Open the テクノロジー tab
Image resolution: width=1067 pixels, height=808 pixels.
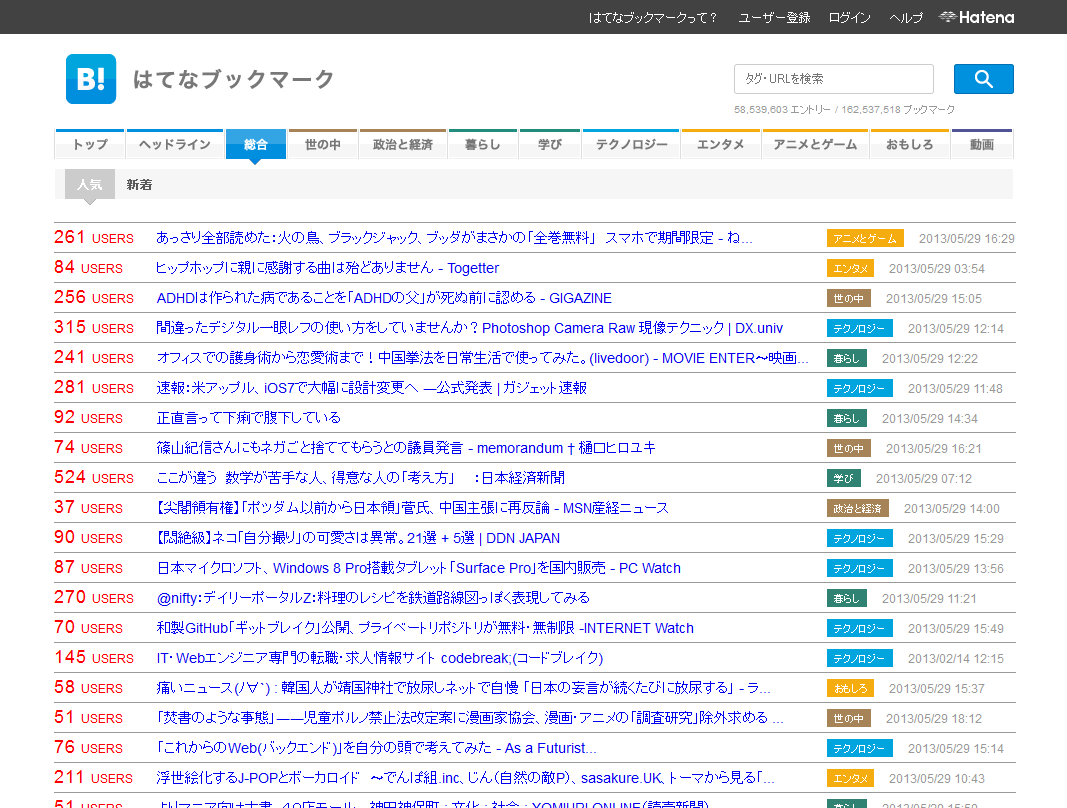click(x=631, y=144)
